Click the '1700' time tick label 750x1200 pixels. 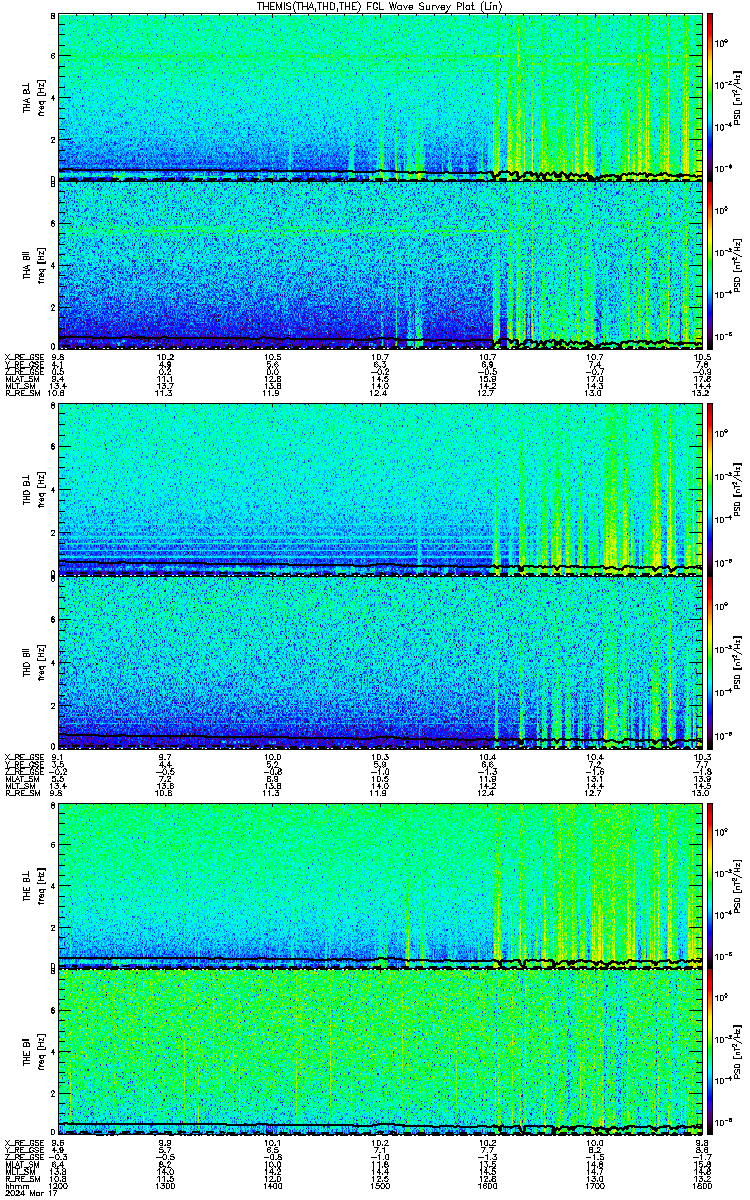pos(594,1184)
